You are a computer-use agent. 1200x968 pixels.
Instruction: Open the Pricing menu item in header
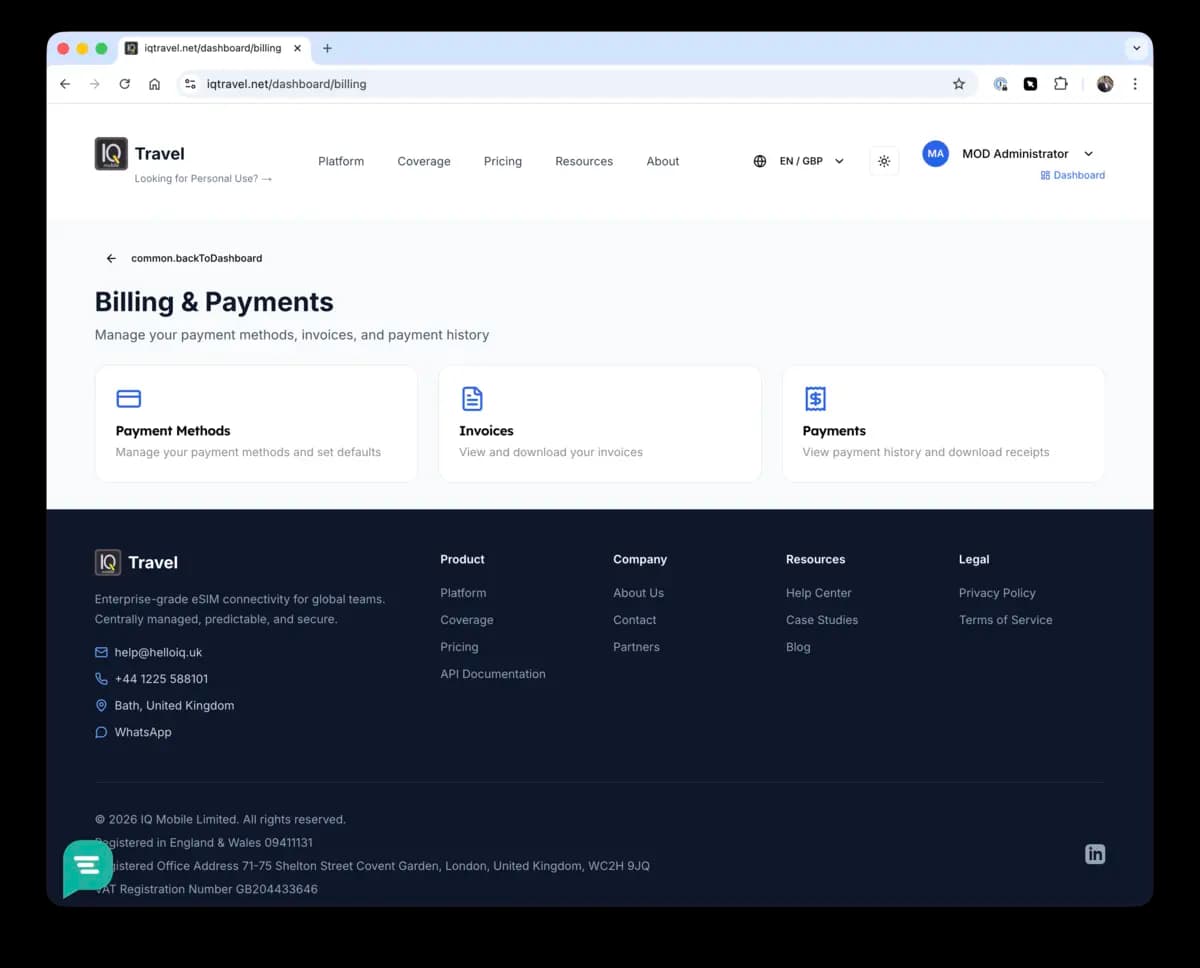coord(502,161)
